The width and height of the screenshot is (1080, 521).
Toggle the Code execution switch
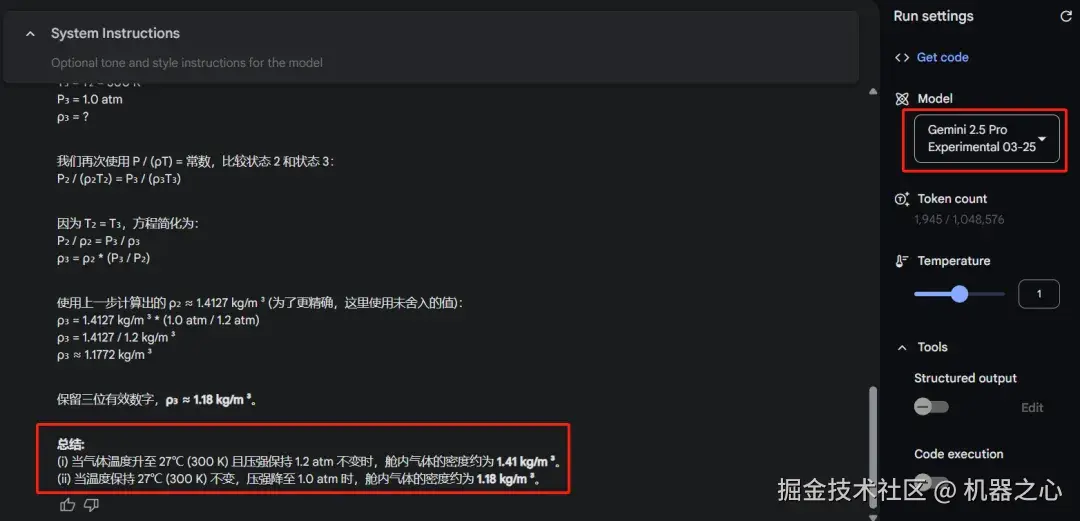tap(931, 480)
